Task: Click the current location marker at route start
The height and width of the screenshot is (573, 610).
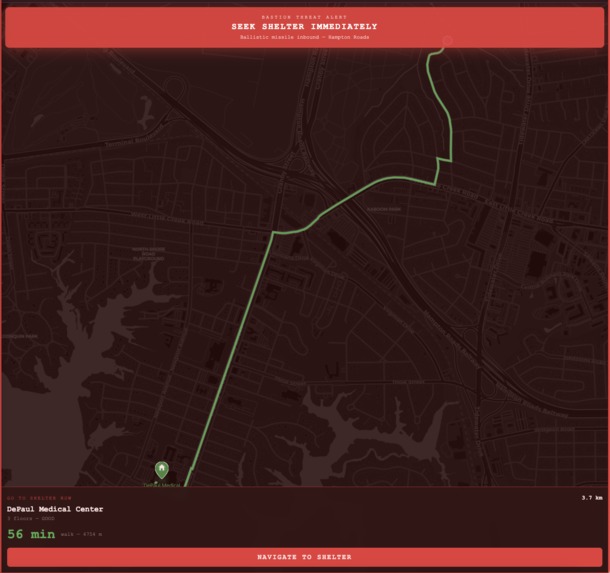Action: (447, 40)
